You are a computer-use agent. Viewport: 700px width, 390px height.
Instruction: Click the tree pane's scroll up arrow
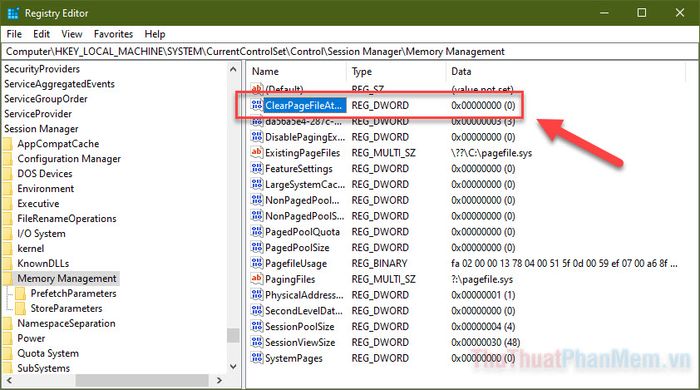click(x=233, y=70)
